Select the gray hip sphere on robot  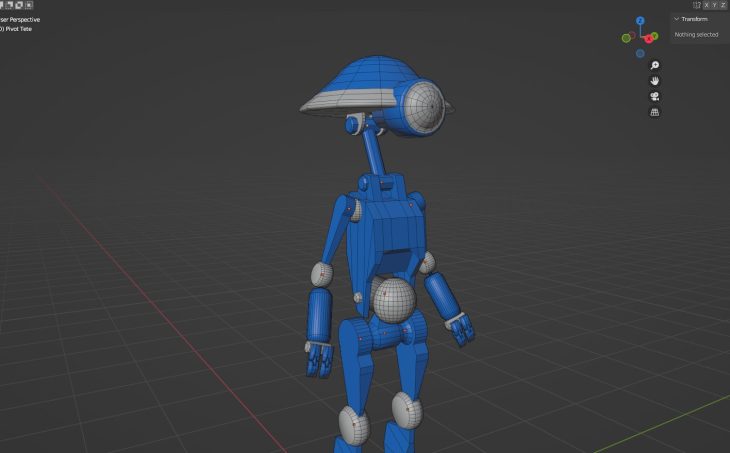pos(393,297)
